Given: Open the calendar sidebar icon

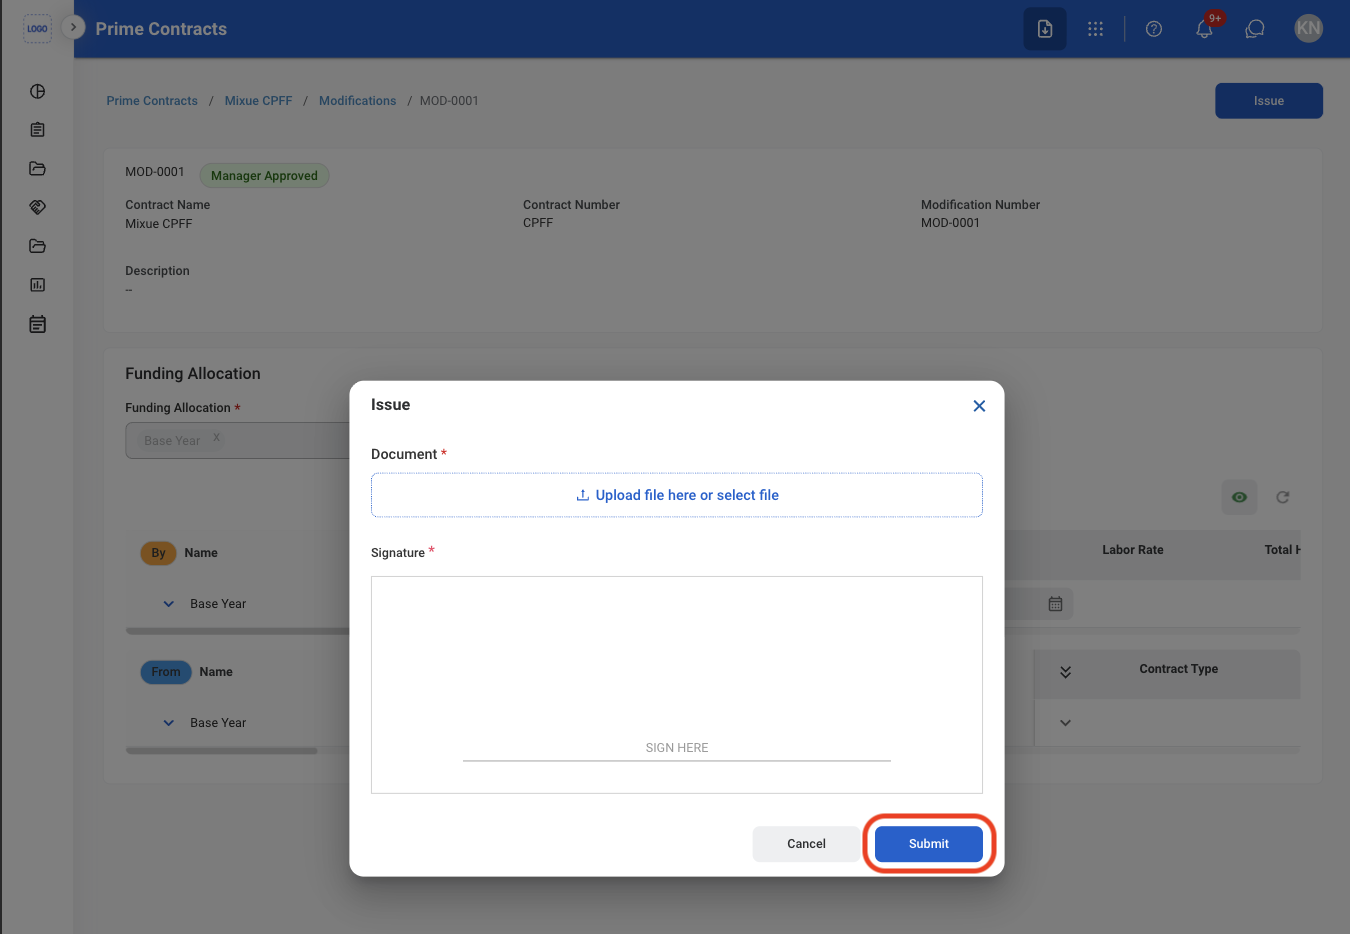Looking at the screenshot, I should pyautogui.click(x=38, y=324).
